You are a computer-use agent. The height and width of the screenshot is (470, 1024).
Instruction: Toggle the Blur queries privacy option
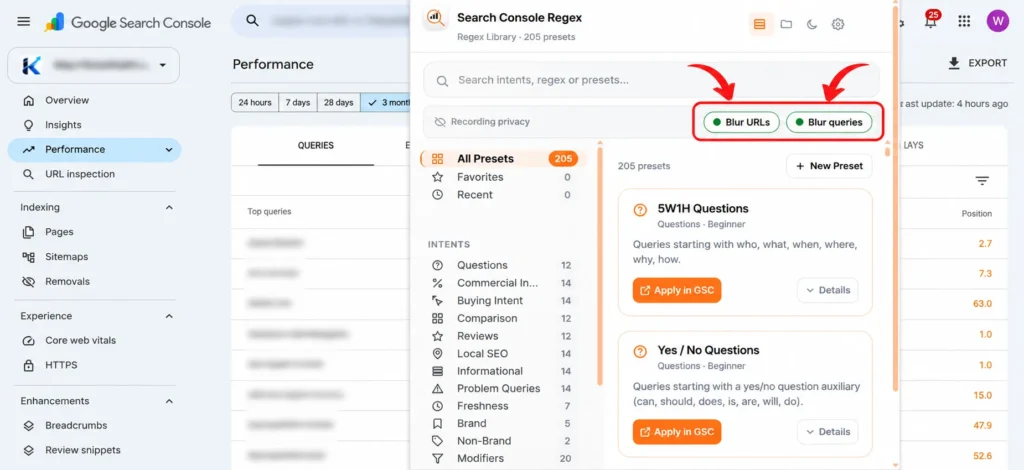pos(829,122)
